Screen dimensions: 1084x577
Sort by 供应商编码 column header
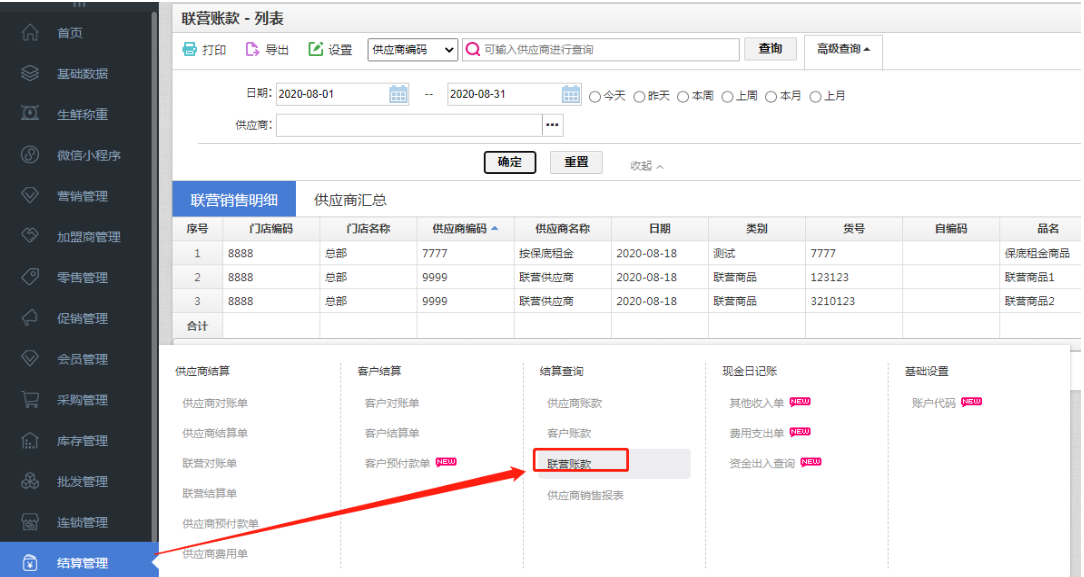465,229
